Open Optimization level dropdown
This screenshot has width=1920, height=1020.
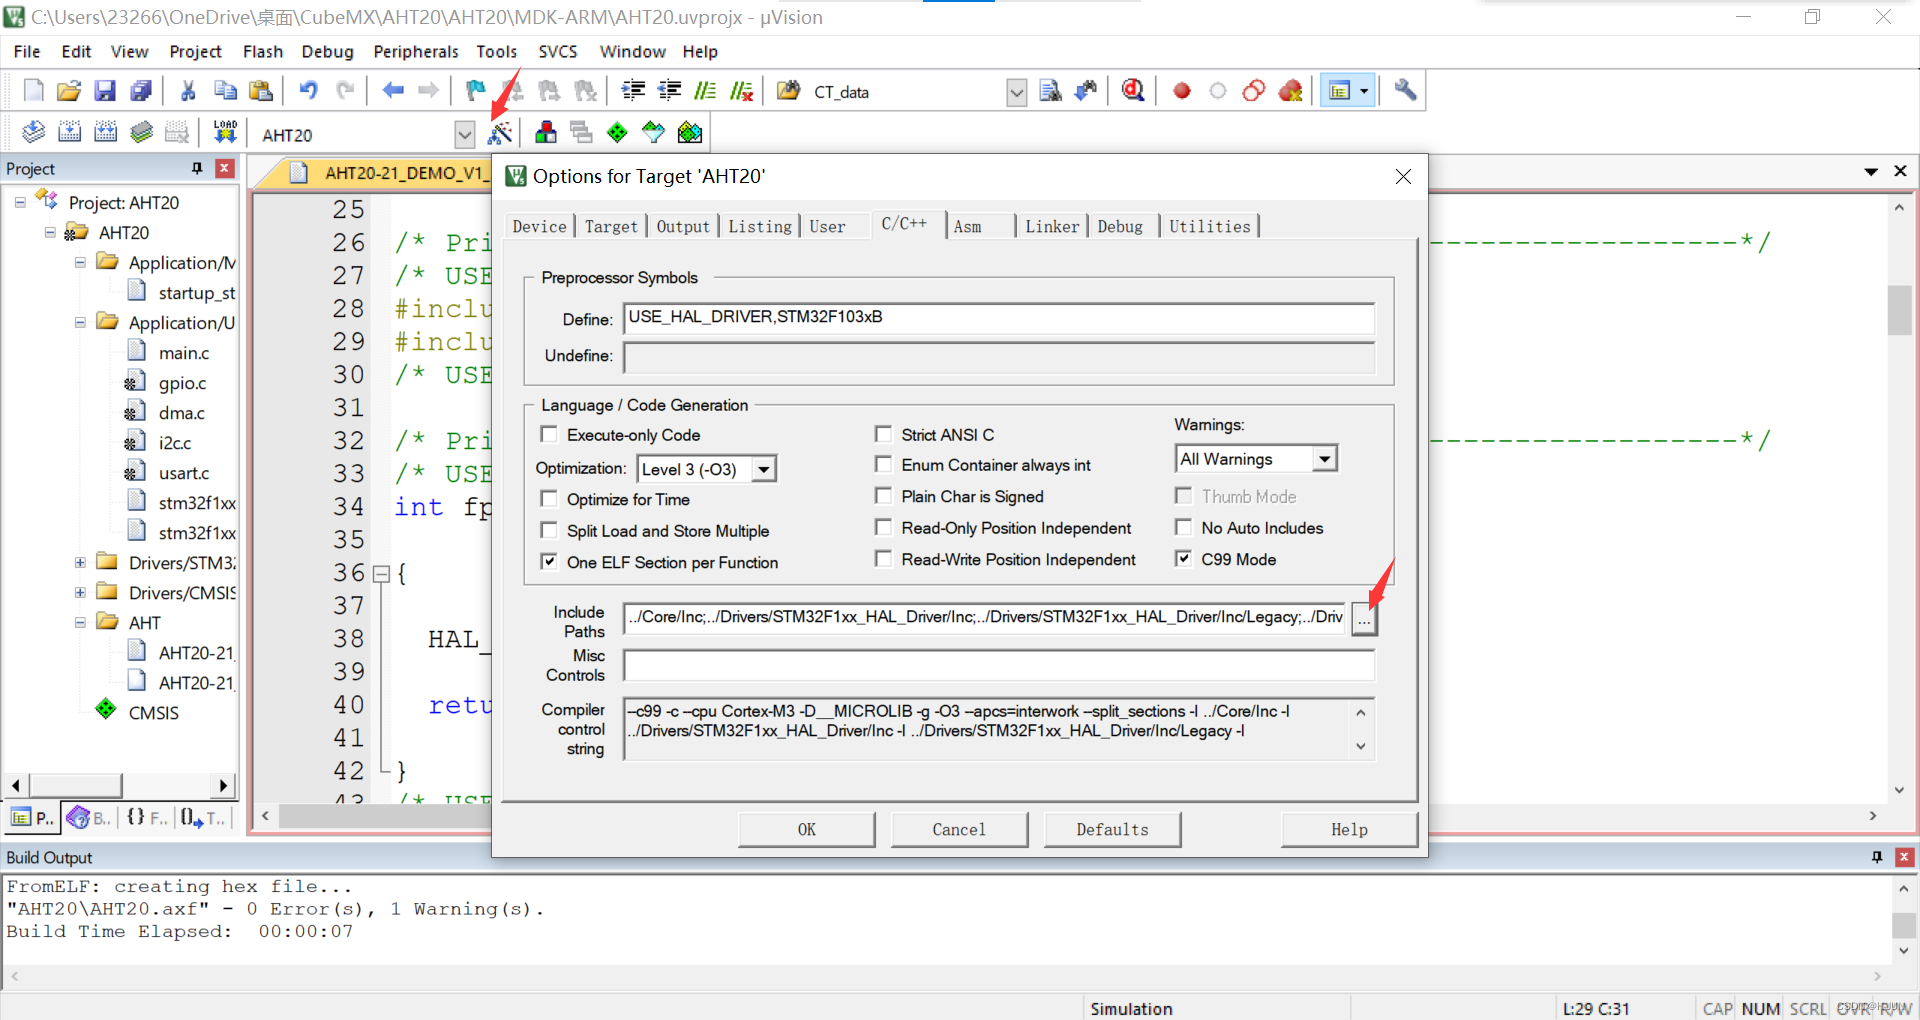coord(764,469)
